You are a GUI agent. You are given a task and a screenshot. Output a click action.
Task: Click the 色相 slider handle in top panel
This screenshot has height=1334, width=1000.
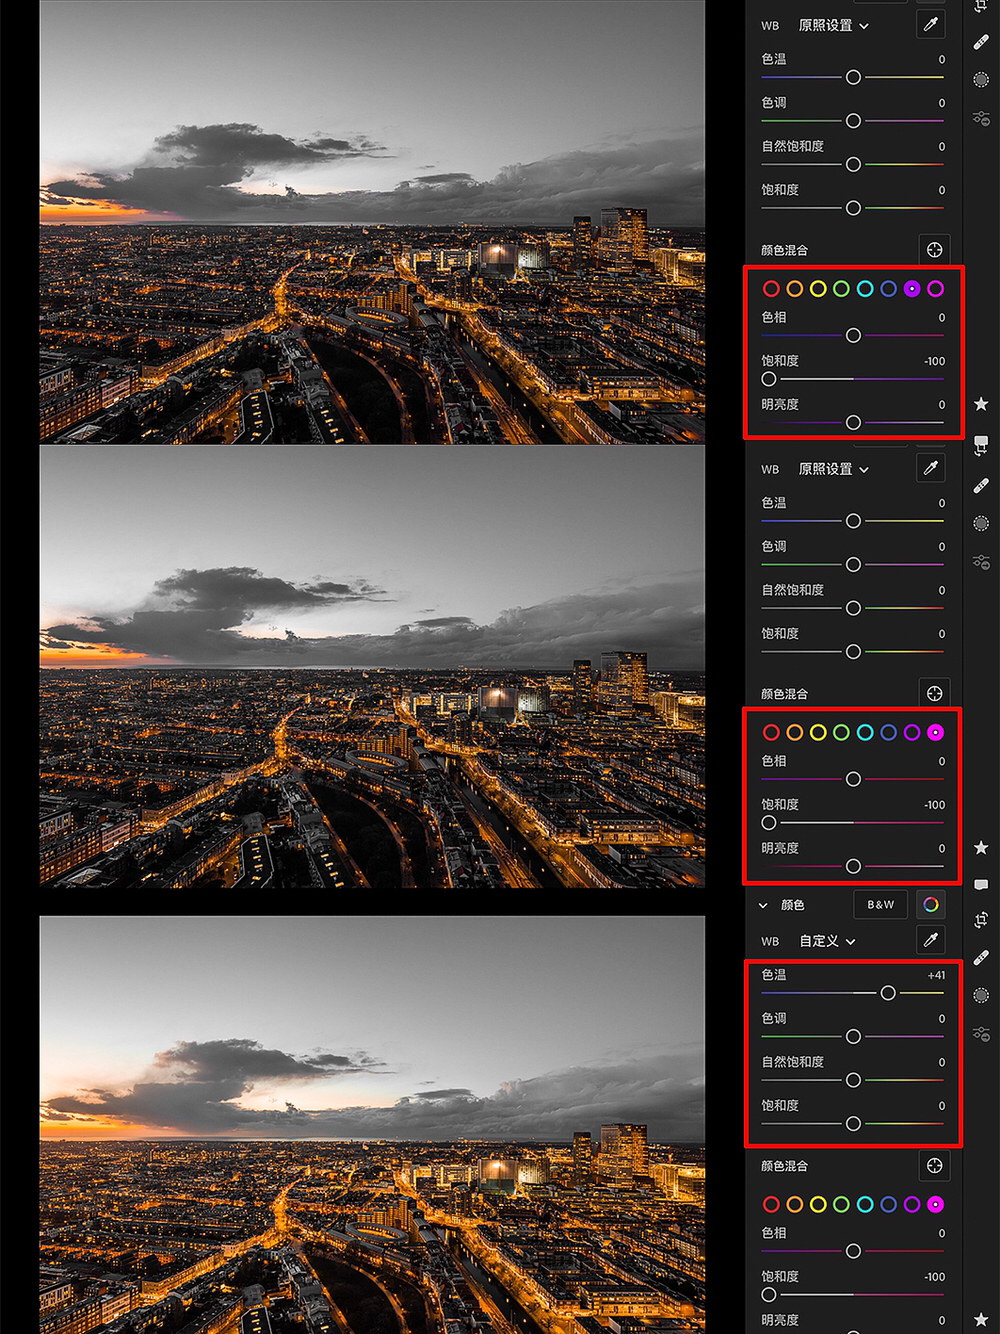coord(853,336)
